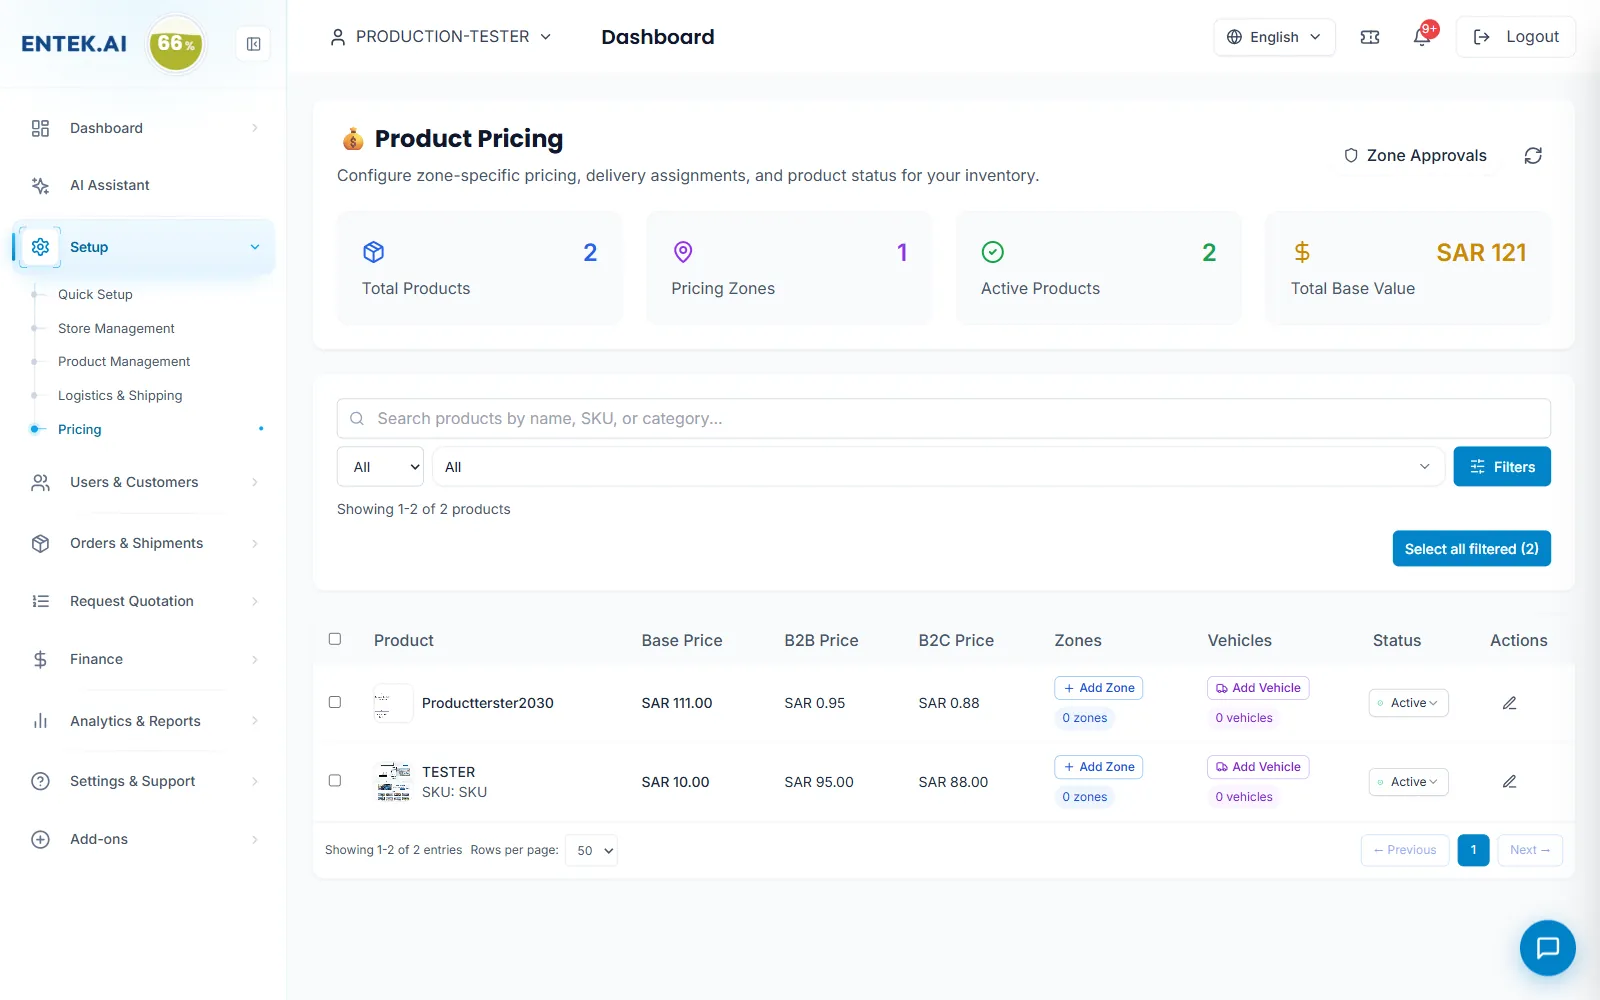Click the Pricing Zones pin icon
The height and width of the screenshot is (1000, 1600).
[683, 252]
